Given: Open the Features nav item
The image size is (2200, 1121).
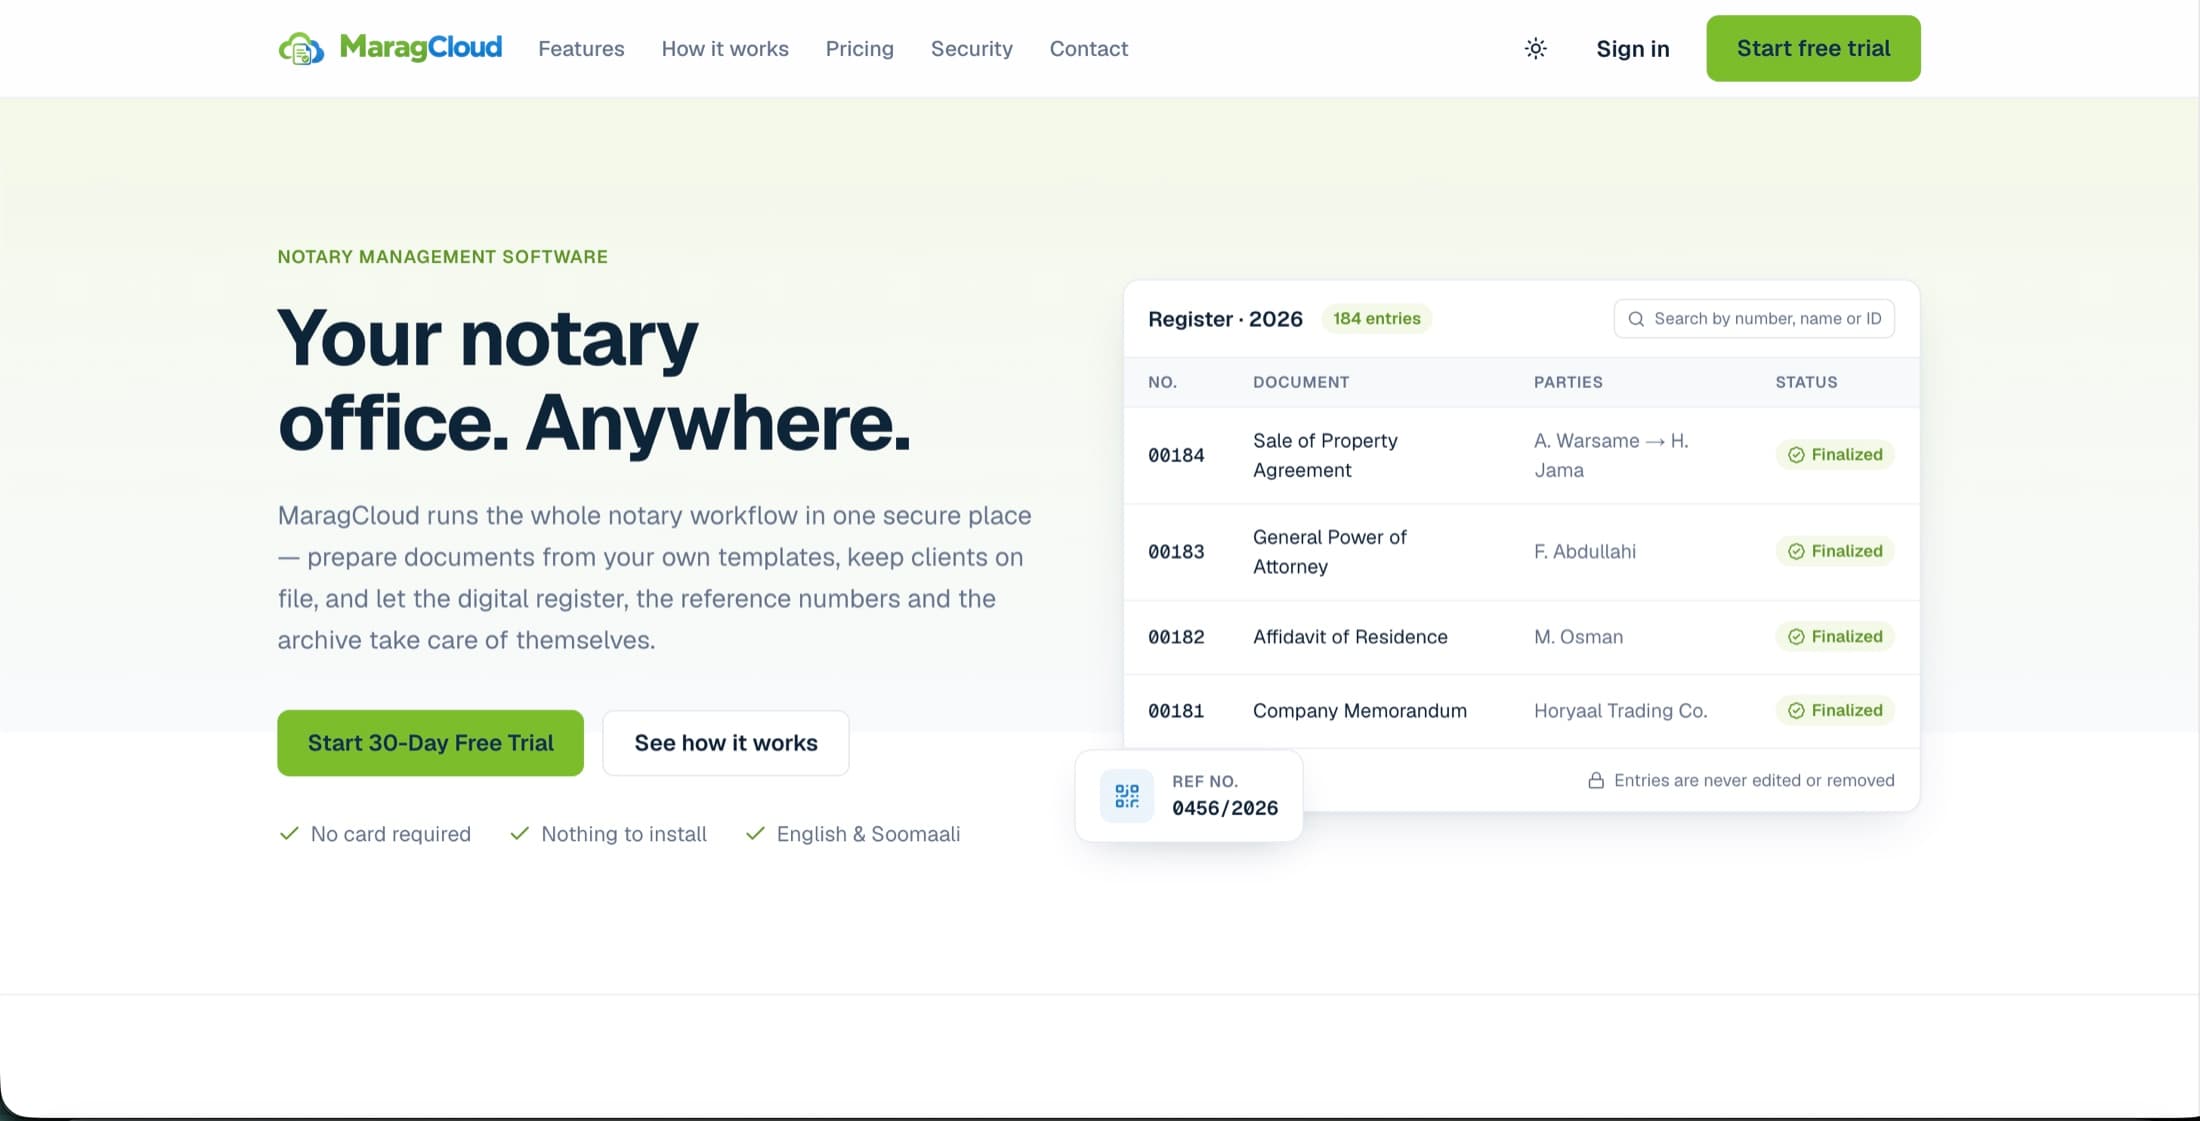Looking at the screenshot, I should 581,48.
